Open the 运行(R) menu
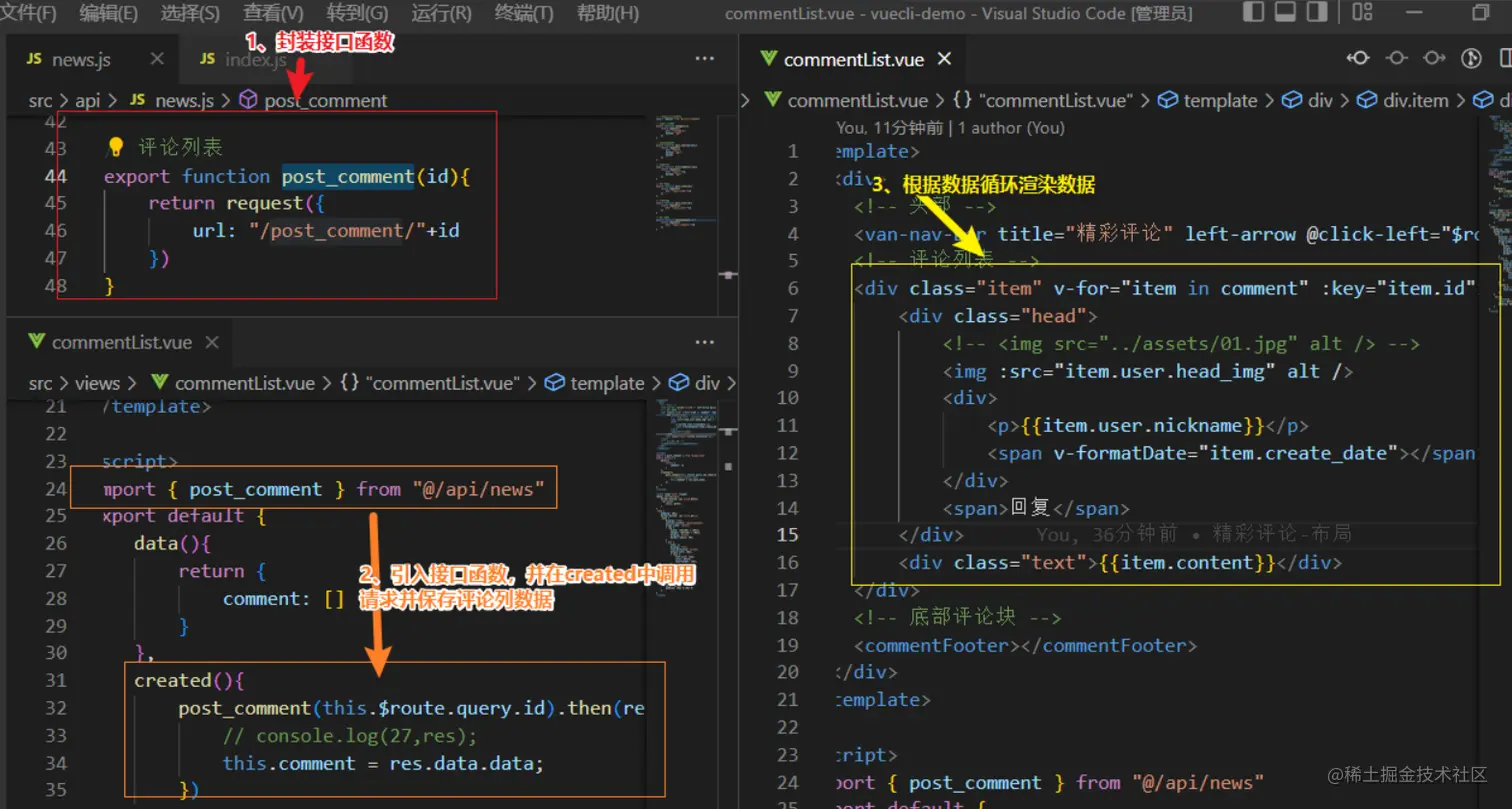Image resolution: width=1512 pixels, height=809 pixels. coord(441,13)
